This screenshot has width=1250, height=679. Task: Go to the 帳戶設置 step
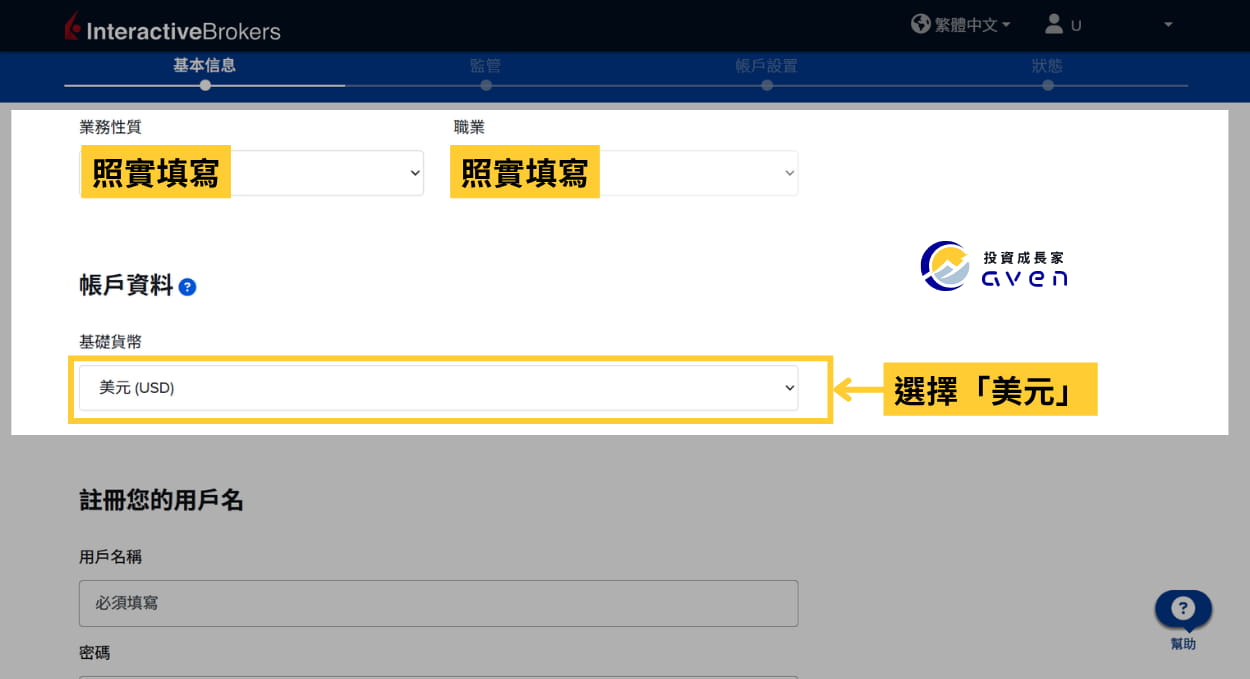[766, 66]
